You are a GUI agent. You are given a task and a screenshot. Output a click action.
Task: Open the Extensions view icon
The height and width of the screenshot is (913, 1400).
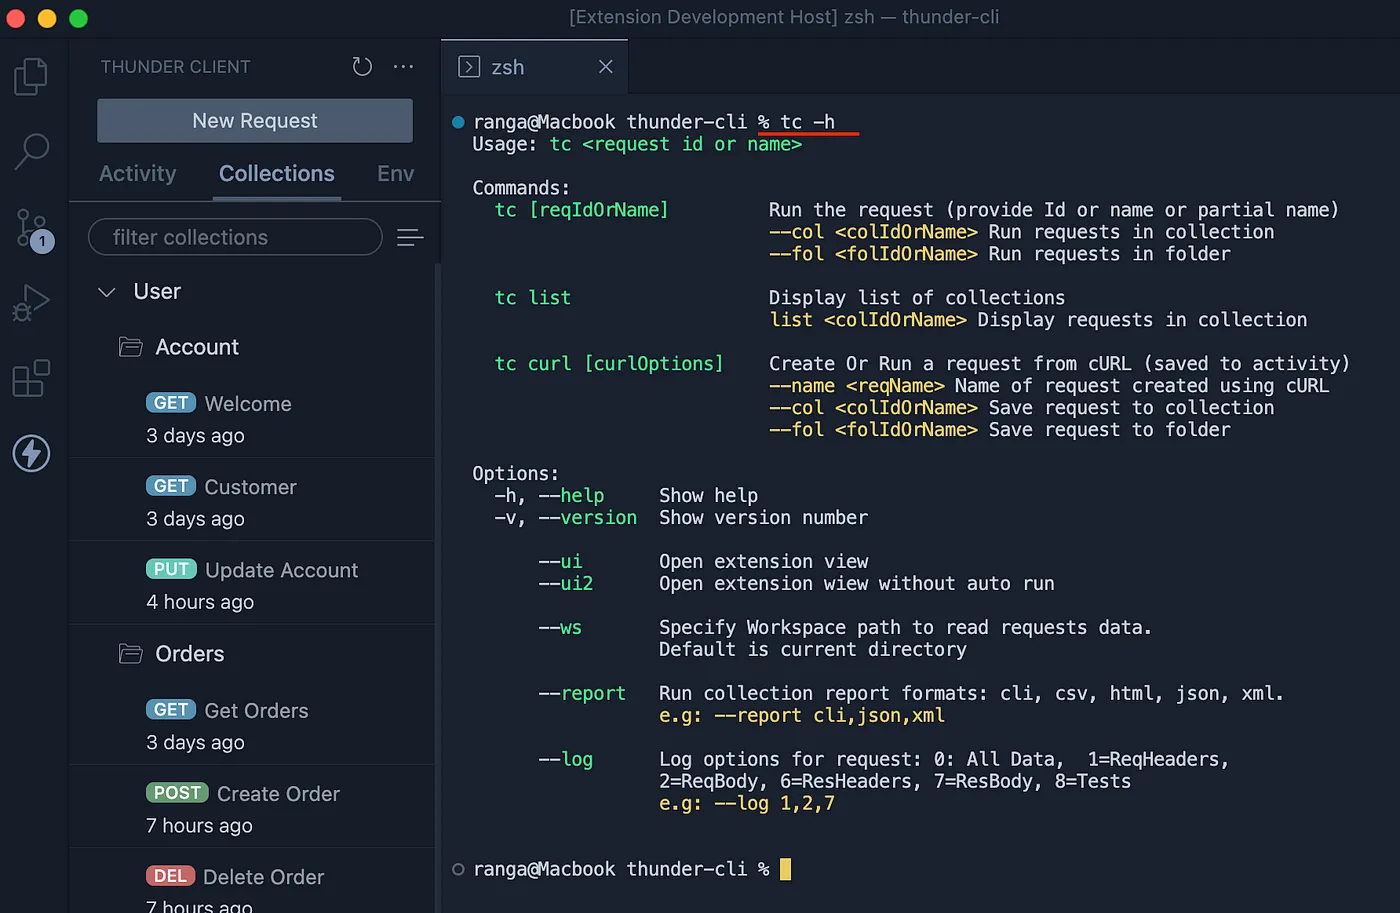(31, 378)
